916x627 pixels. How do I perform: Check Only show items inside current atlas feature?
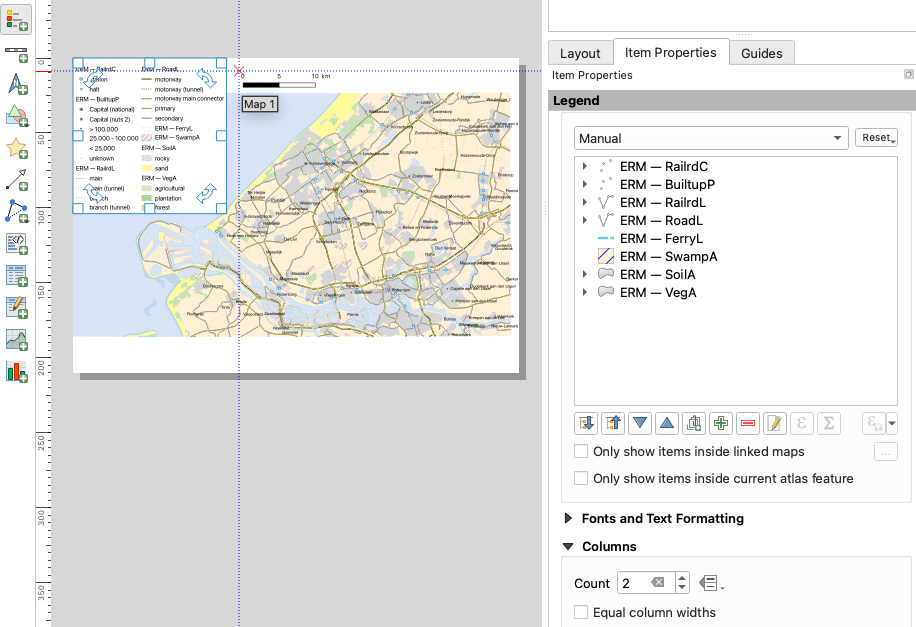581,479
